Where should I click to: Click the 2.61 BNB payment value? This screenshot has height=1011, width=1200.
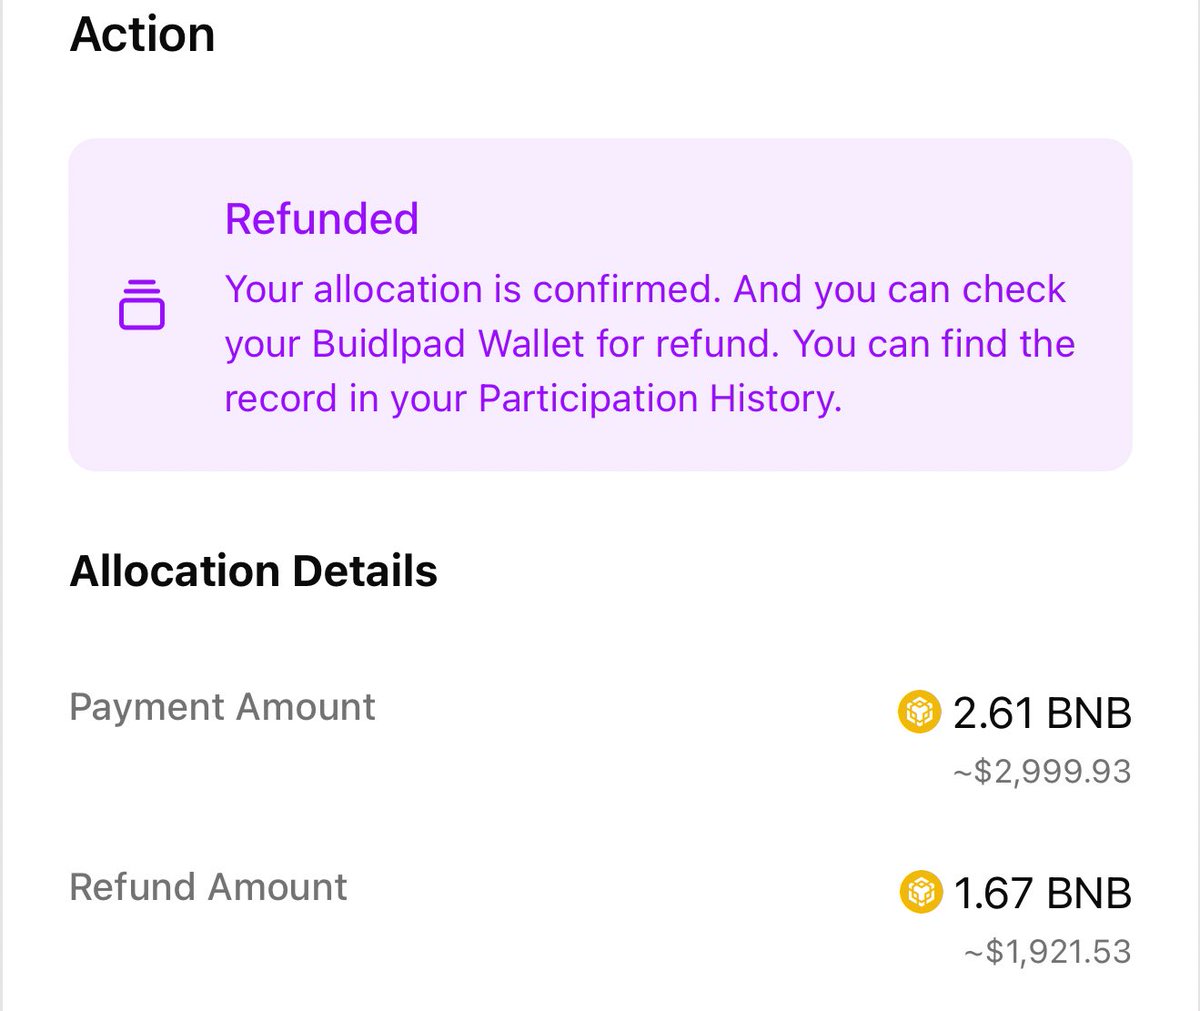click(1042, 713)
